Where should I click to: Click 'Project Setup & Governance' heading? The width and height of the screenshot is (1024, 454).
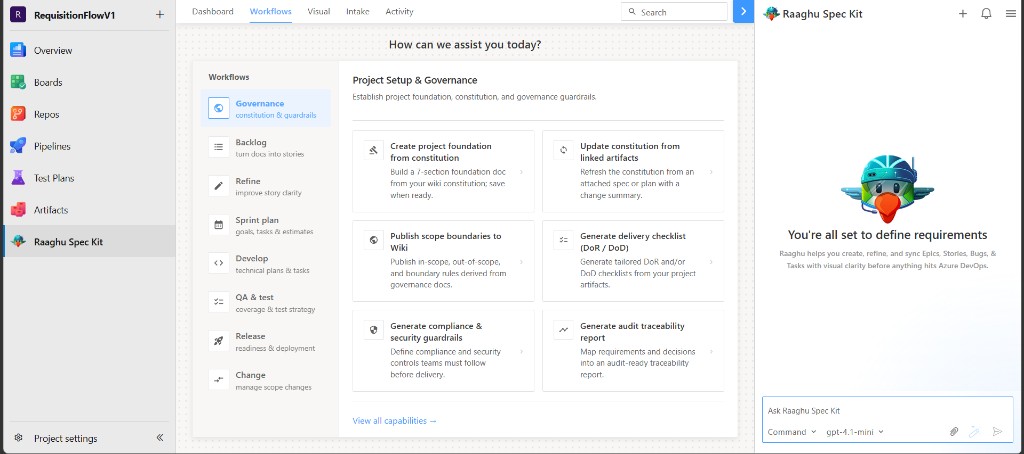tap(415, 80)
